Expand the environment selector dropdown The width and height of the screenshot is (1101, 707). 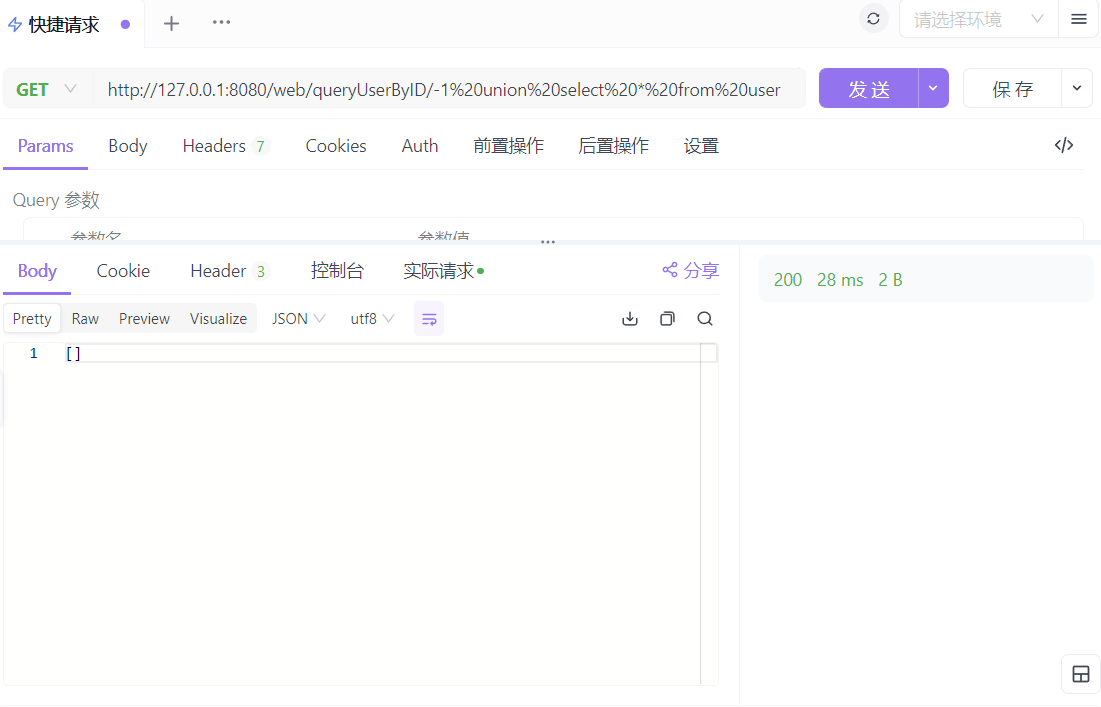coord(977,19)
